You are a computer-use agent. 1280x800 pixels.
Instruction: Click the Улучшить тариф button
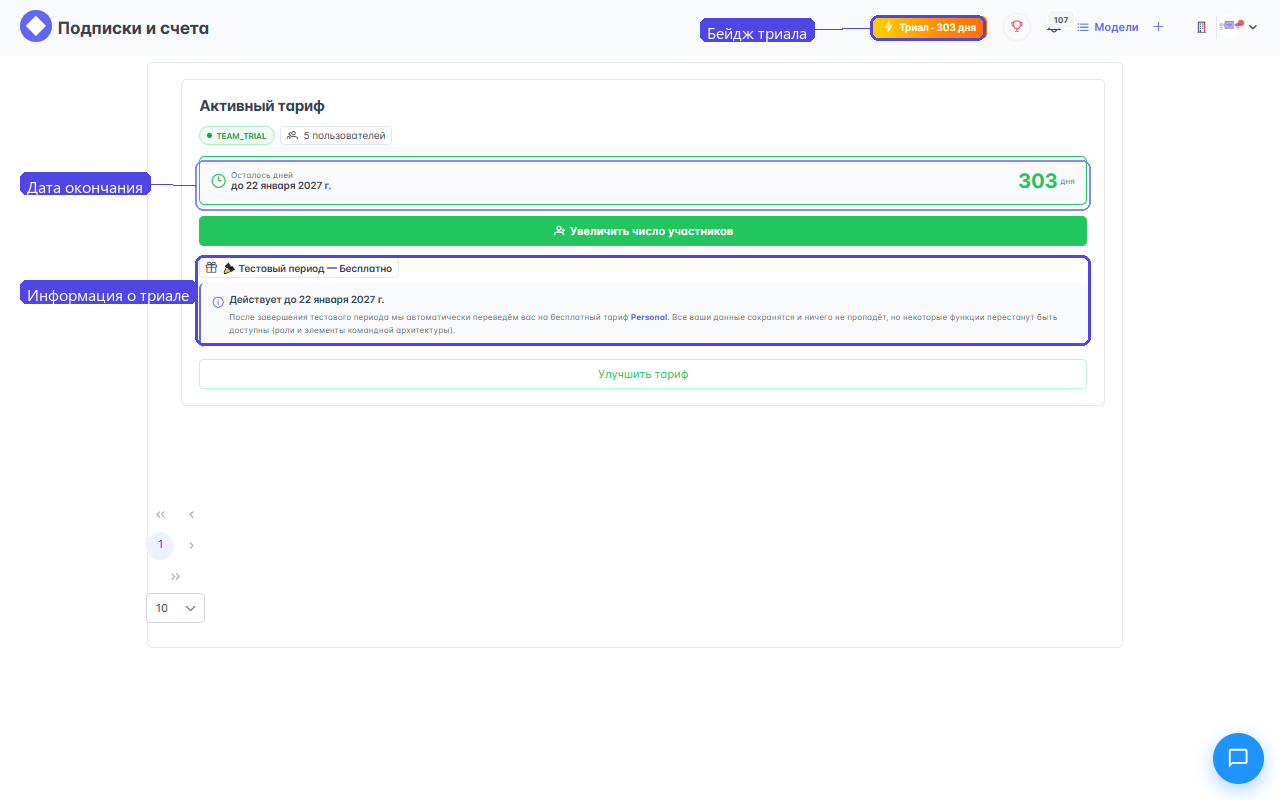tap(642, 374)
